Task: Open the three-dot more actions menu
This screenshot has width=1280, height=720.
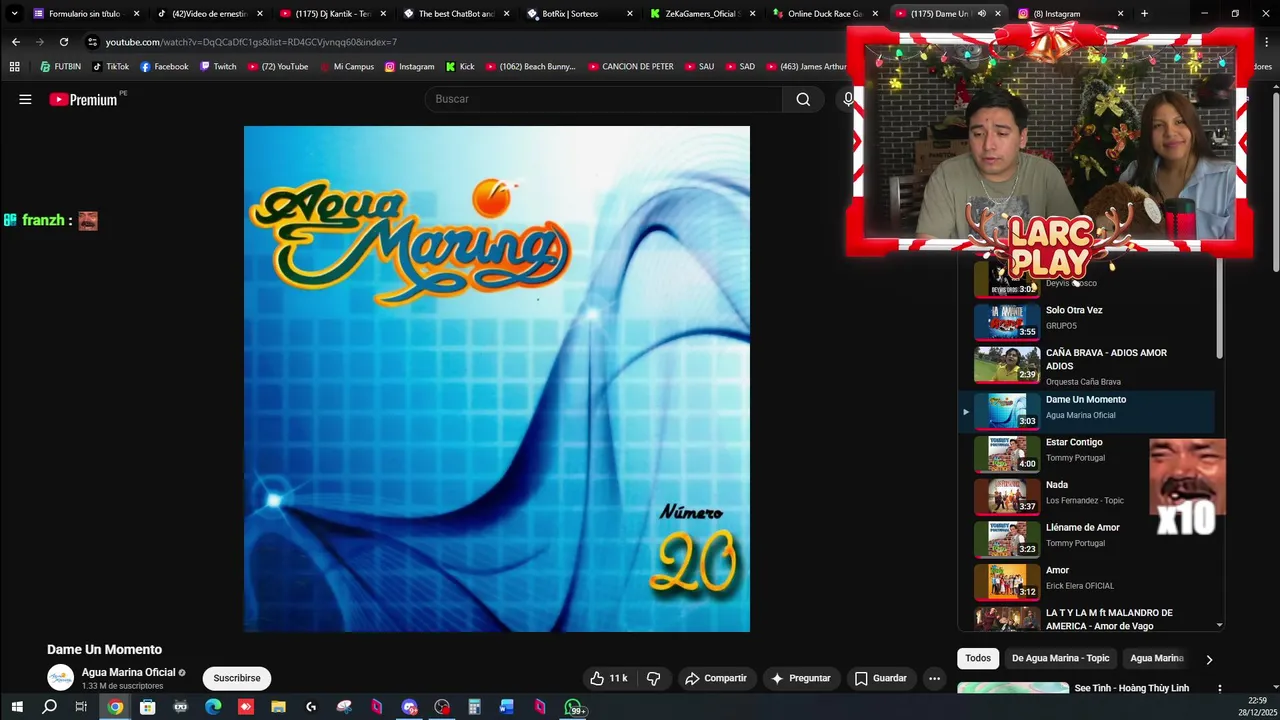Action: tap(934, 678)
